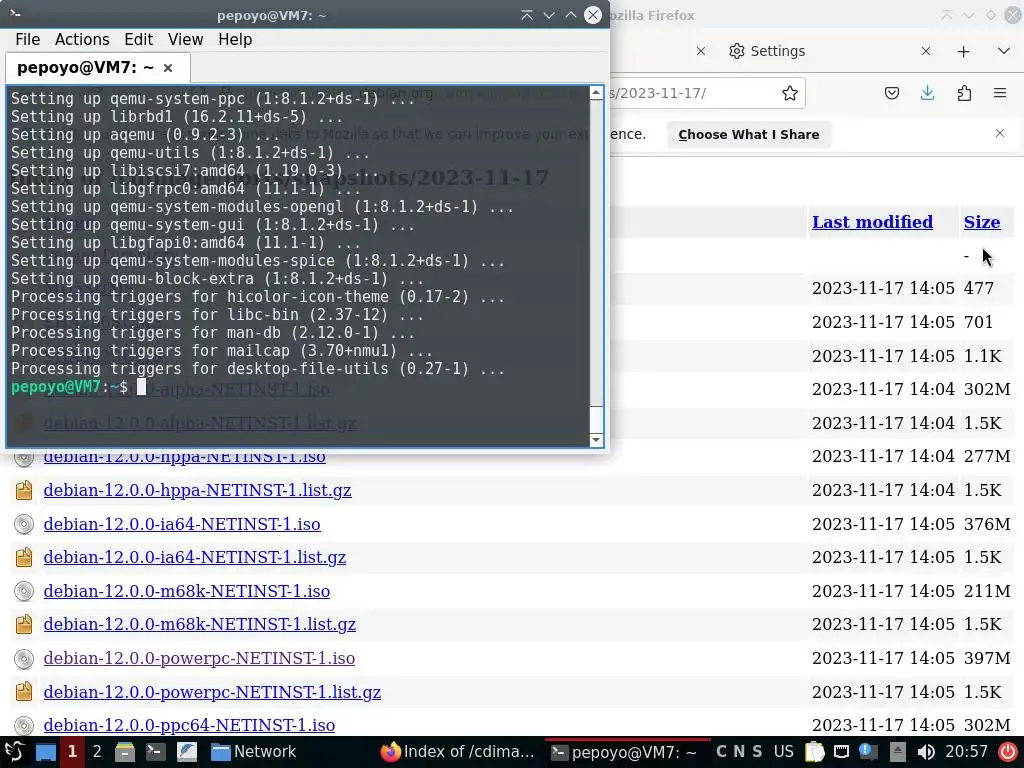This screenshot has width=1024, height=768.
Task: Open Firefox Pocket save icon
Action: (x=891, y=93)
